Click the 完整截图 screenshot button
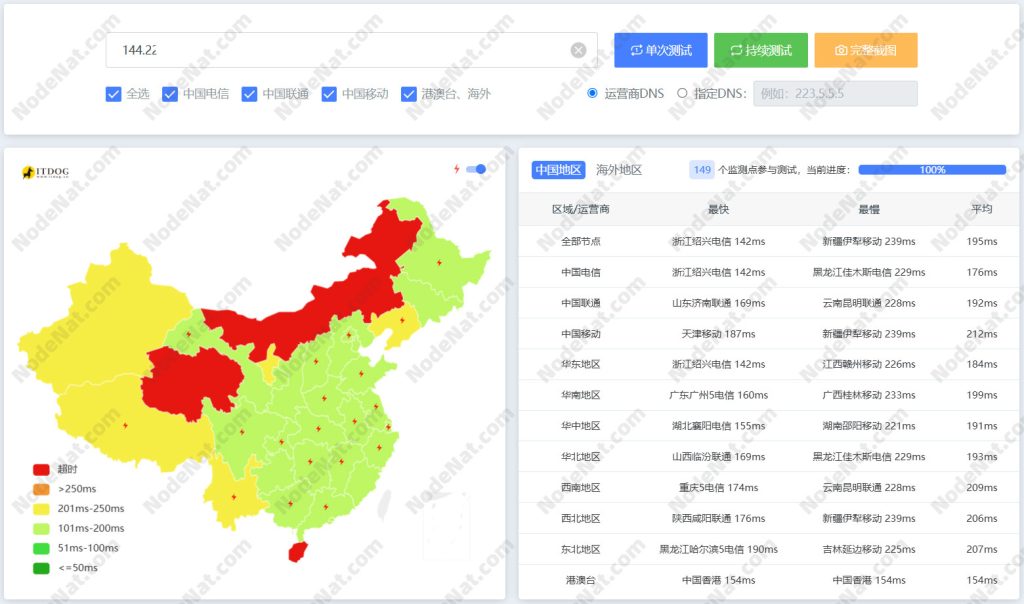 [x=865, y=50]
